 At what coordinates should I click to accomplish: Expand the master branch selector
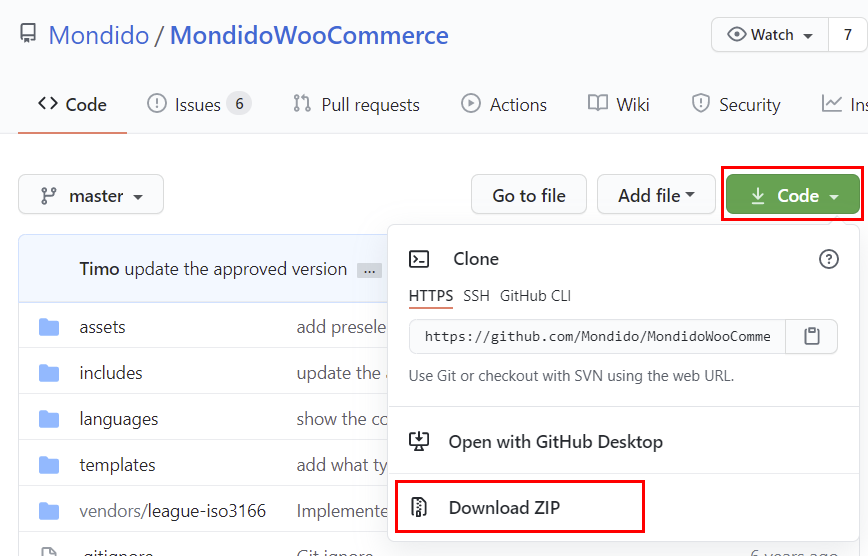click(x=91, y=194)
